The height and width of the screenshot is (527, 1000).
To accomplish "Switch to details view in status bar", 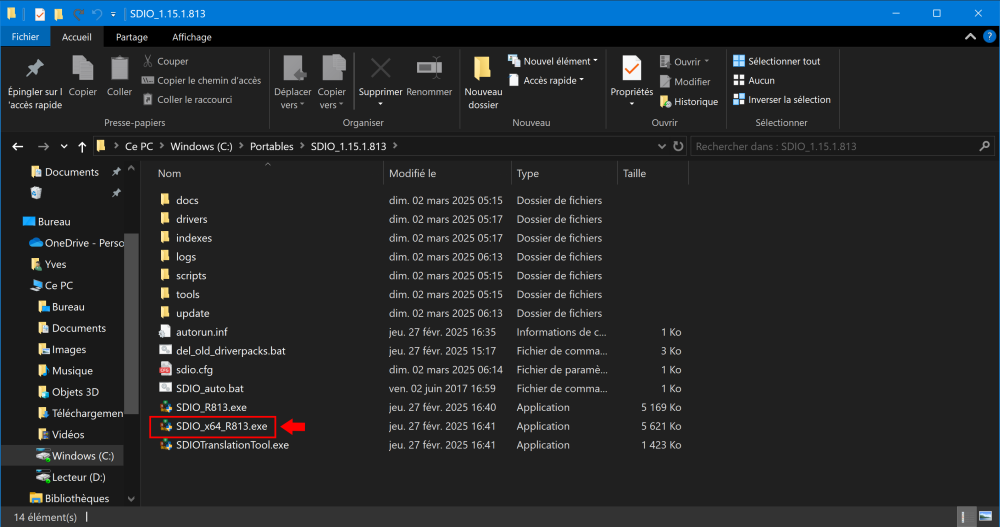I will [x=964, y=517].
